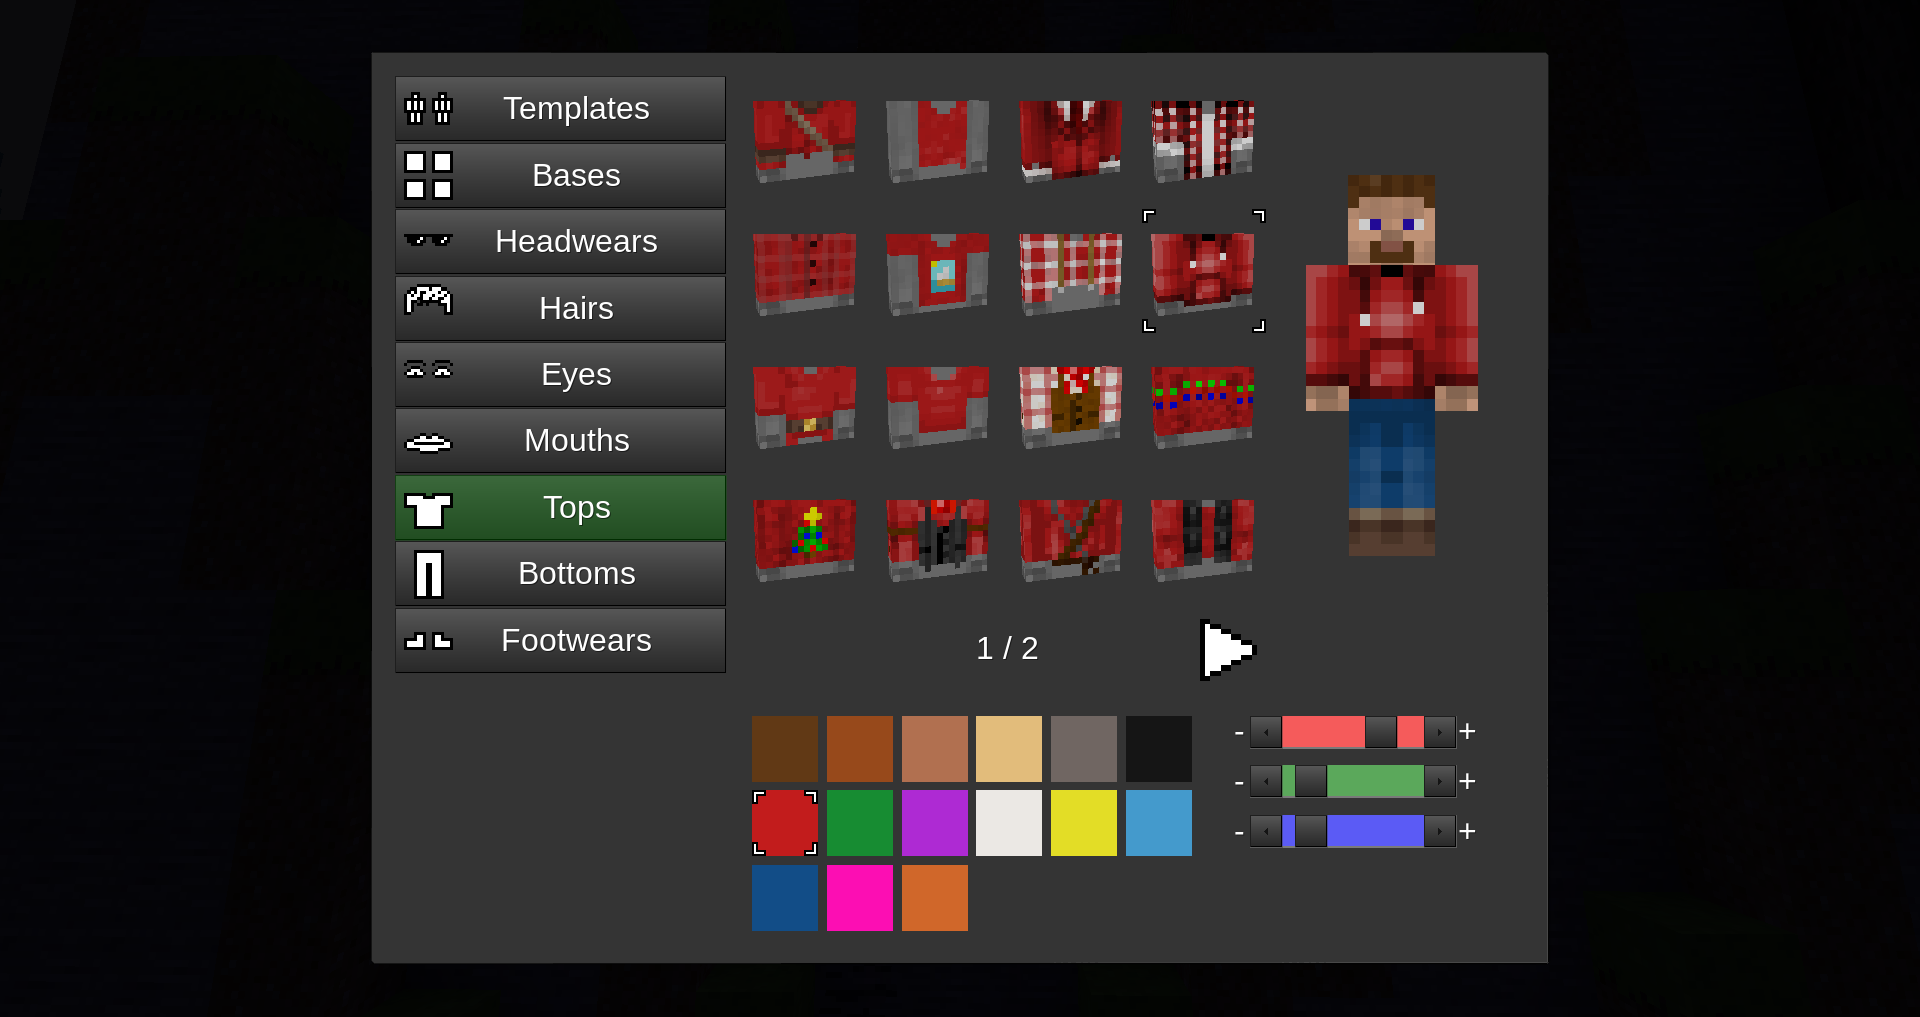Choose the top with the Christmas lights string
This screenshot has width=1920, height=1017.
[x=1202, y=406]
